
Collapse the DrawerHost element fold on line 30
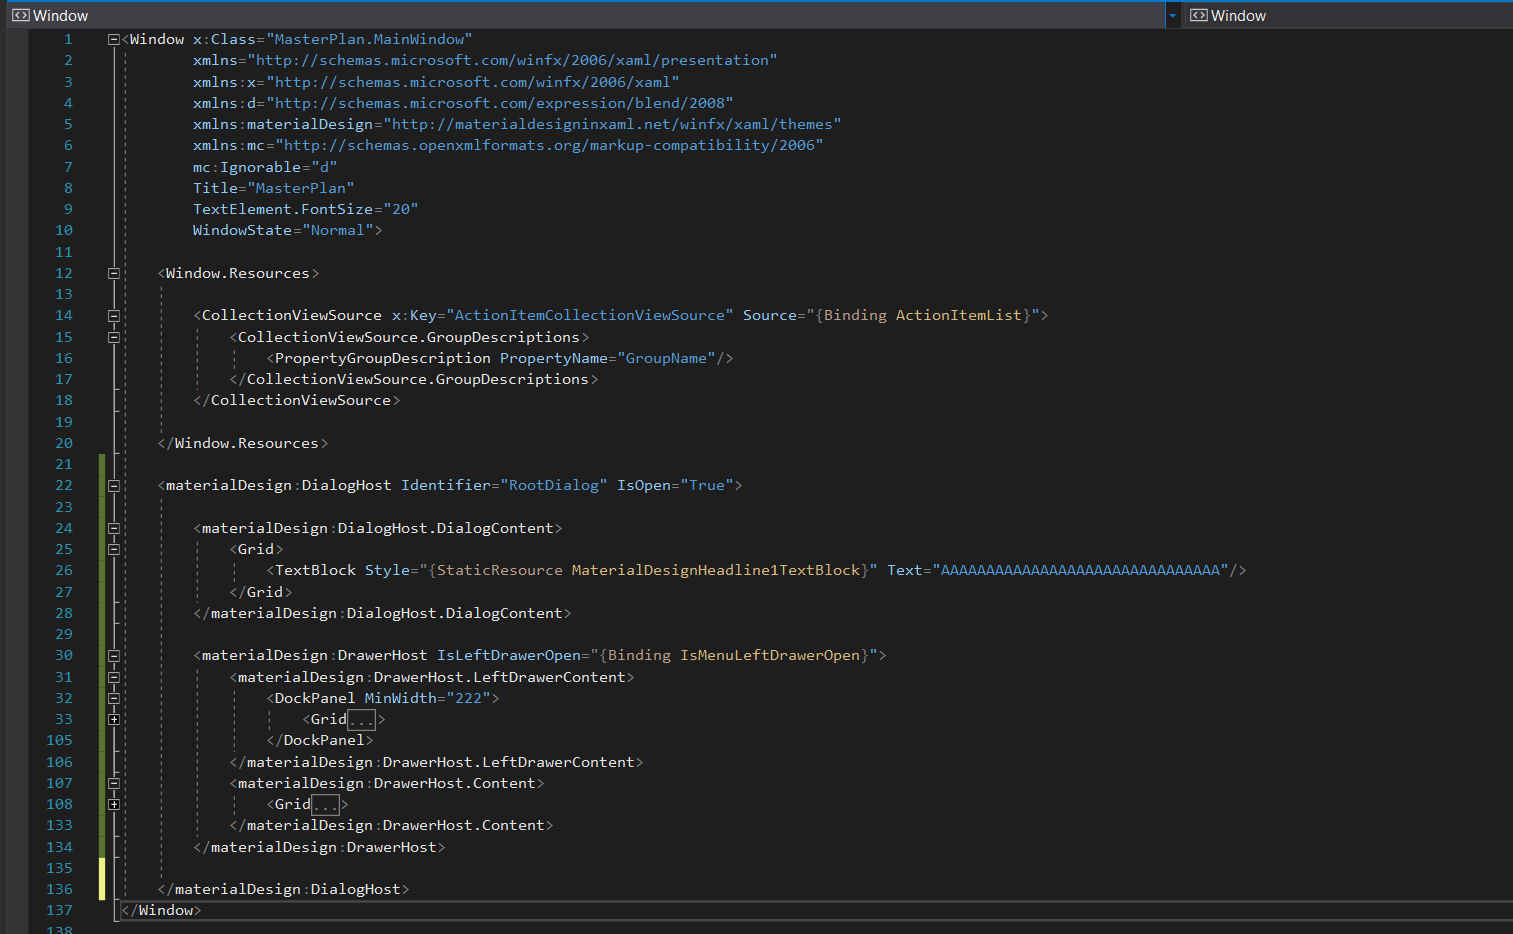pyautogui.click(x=113, y=655)
